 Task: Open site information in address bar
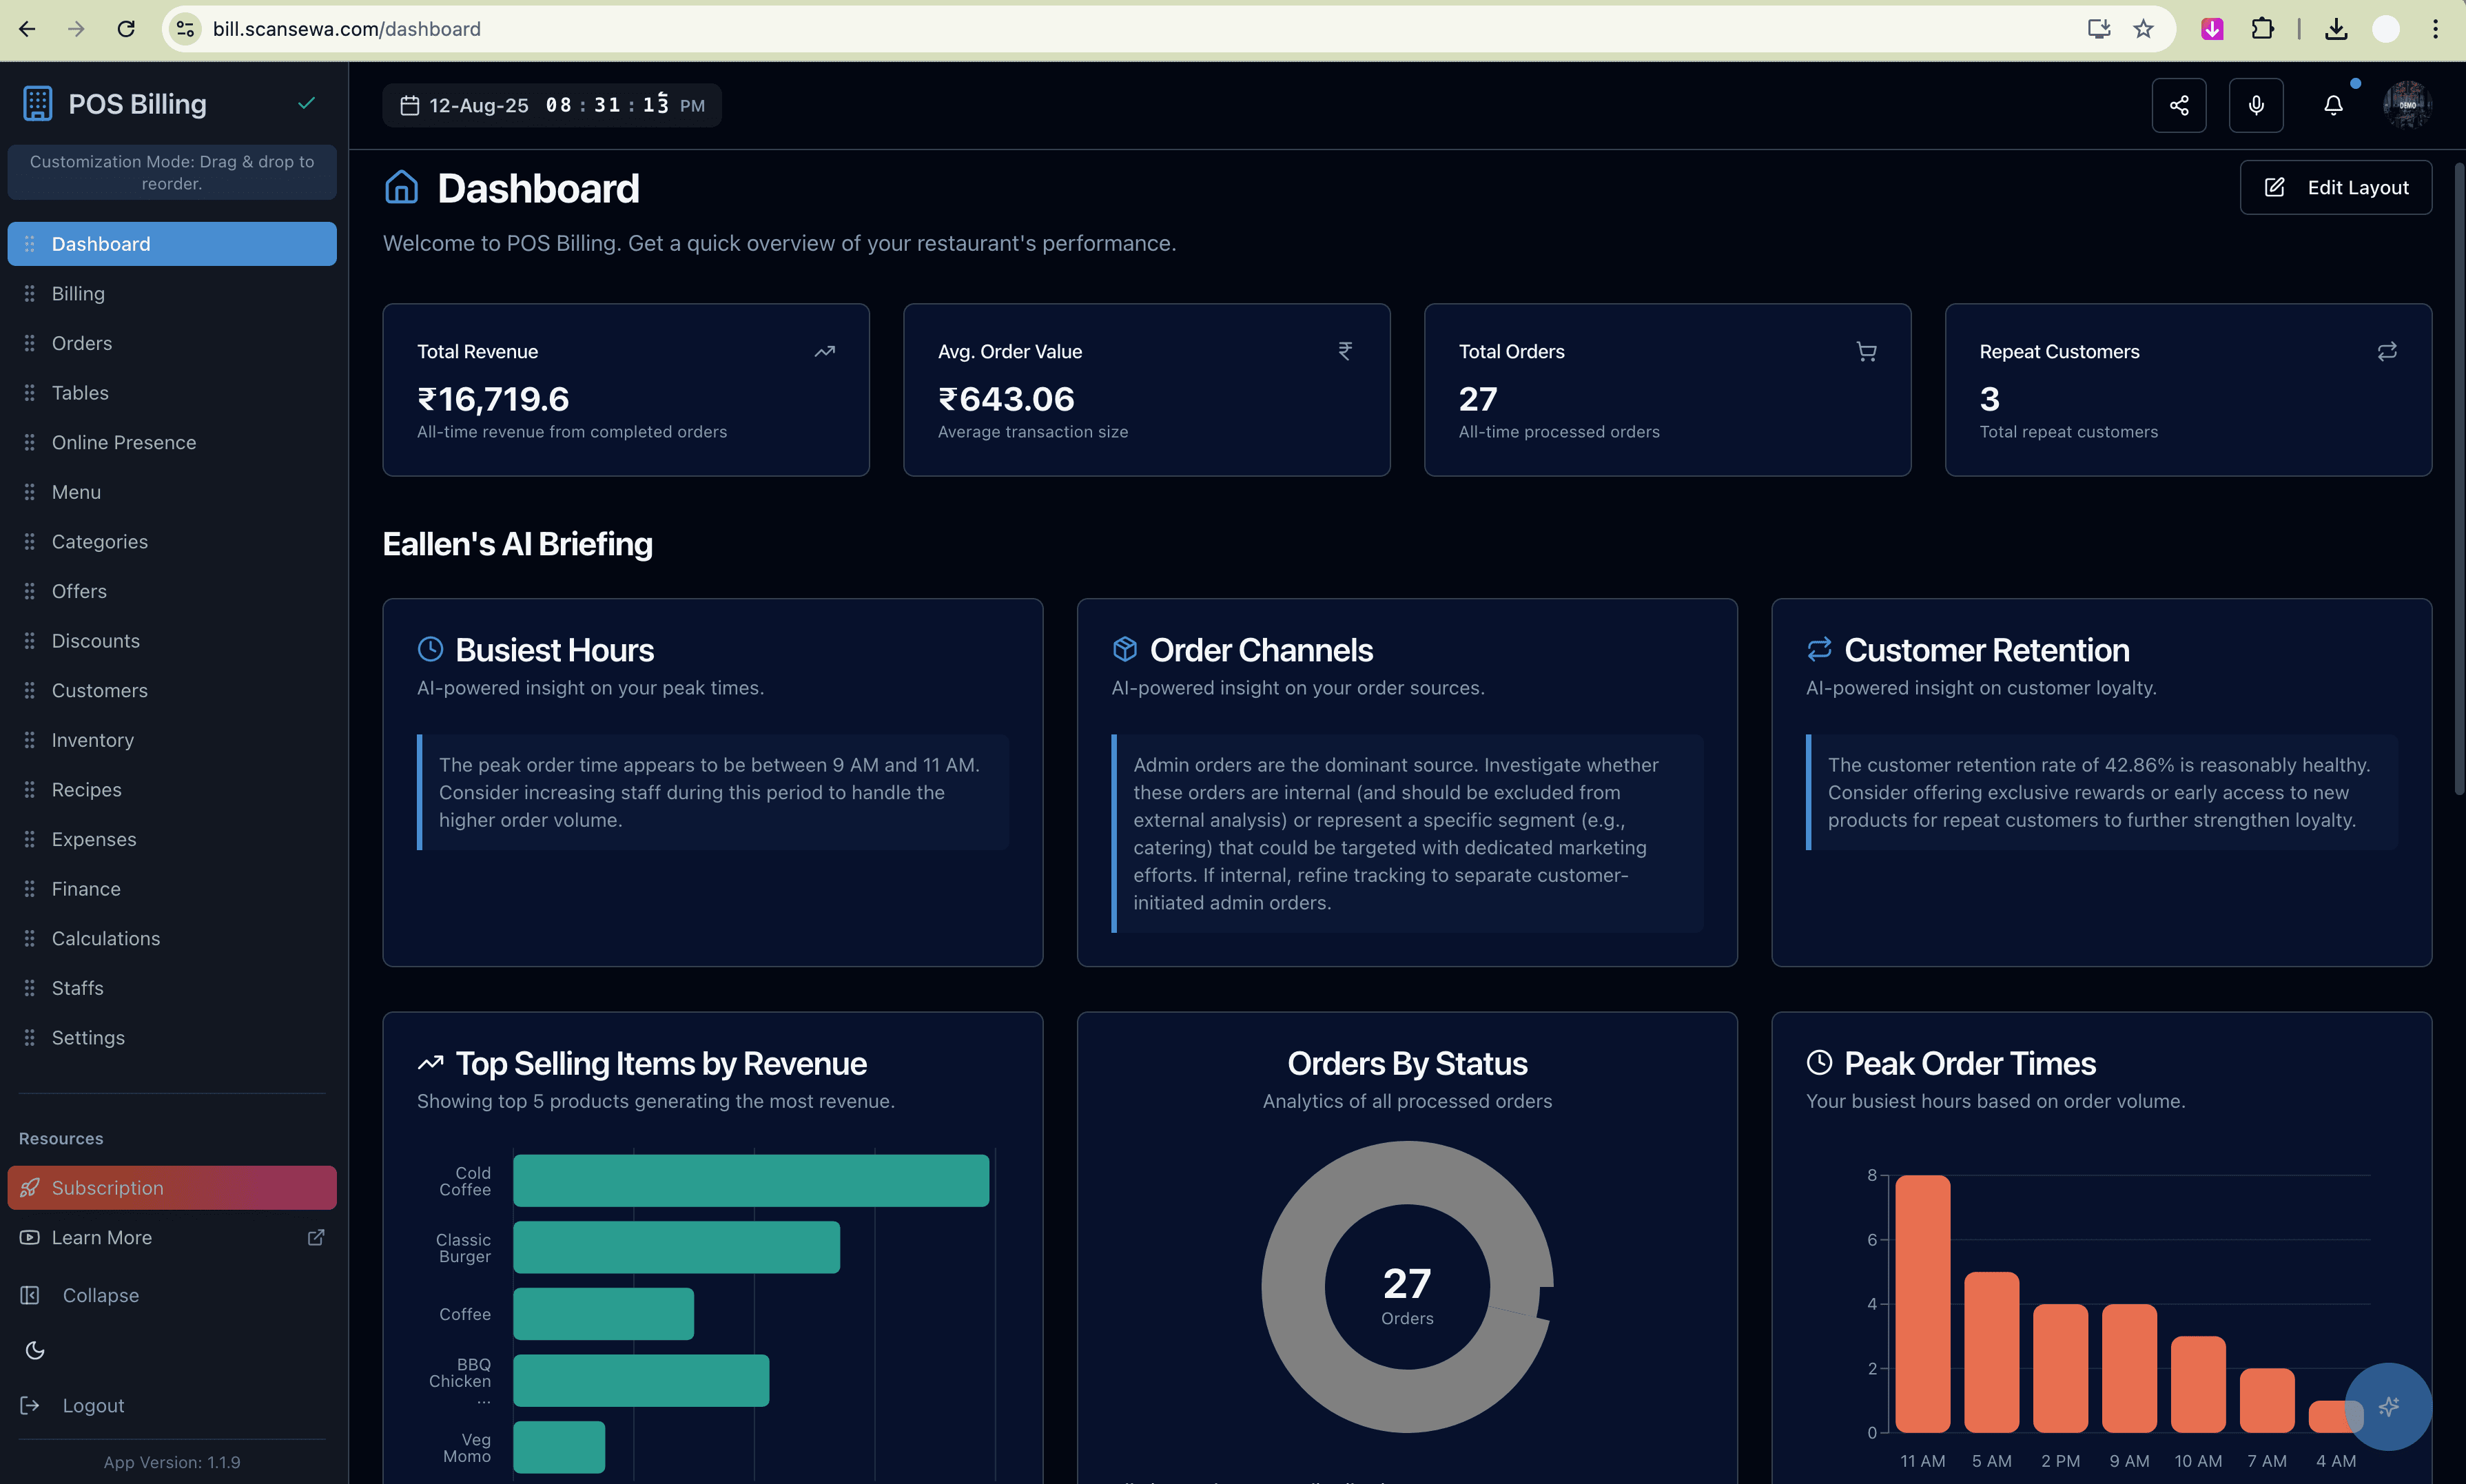pyautogui.click(x=185, y=29)
